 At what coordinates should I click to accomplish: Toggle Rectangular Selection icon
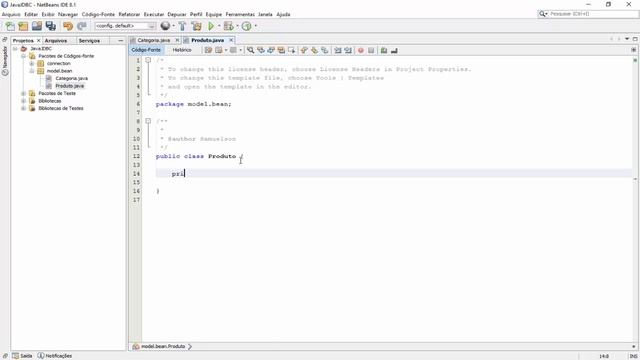tap(291, 50)
